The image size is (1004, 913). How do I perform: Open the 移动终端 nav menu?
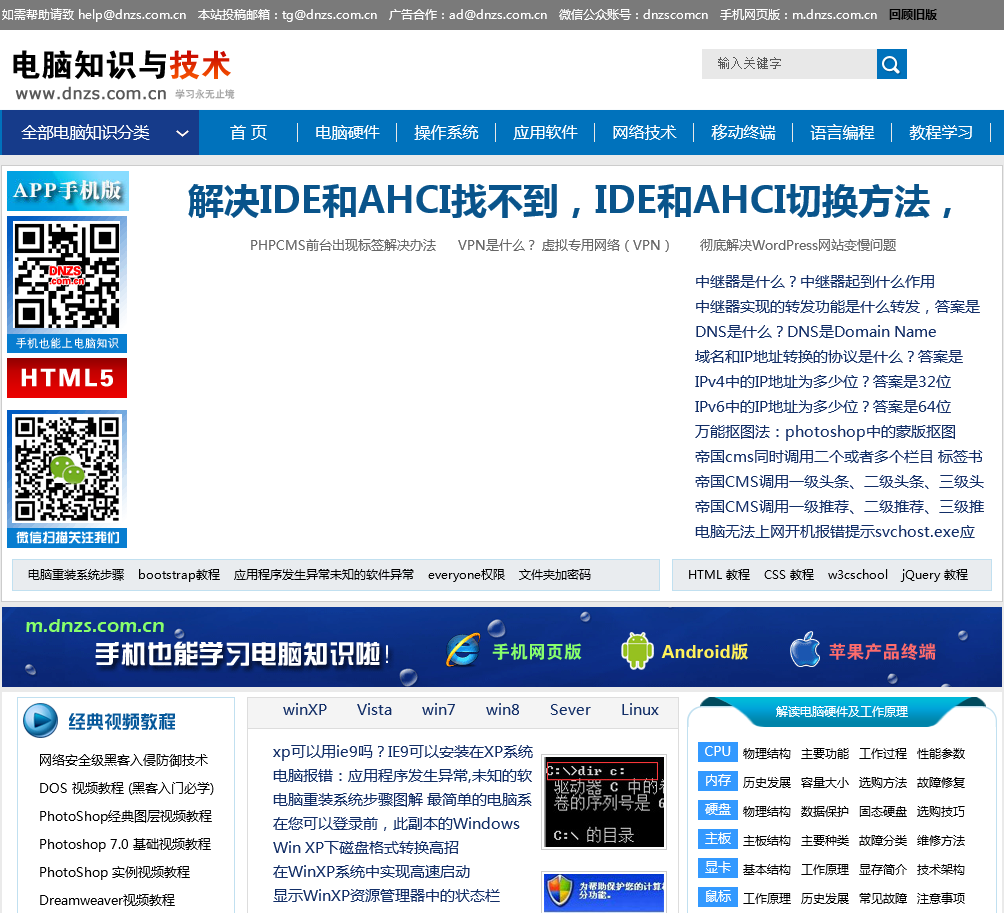743,133
